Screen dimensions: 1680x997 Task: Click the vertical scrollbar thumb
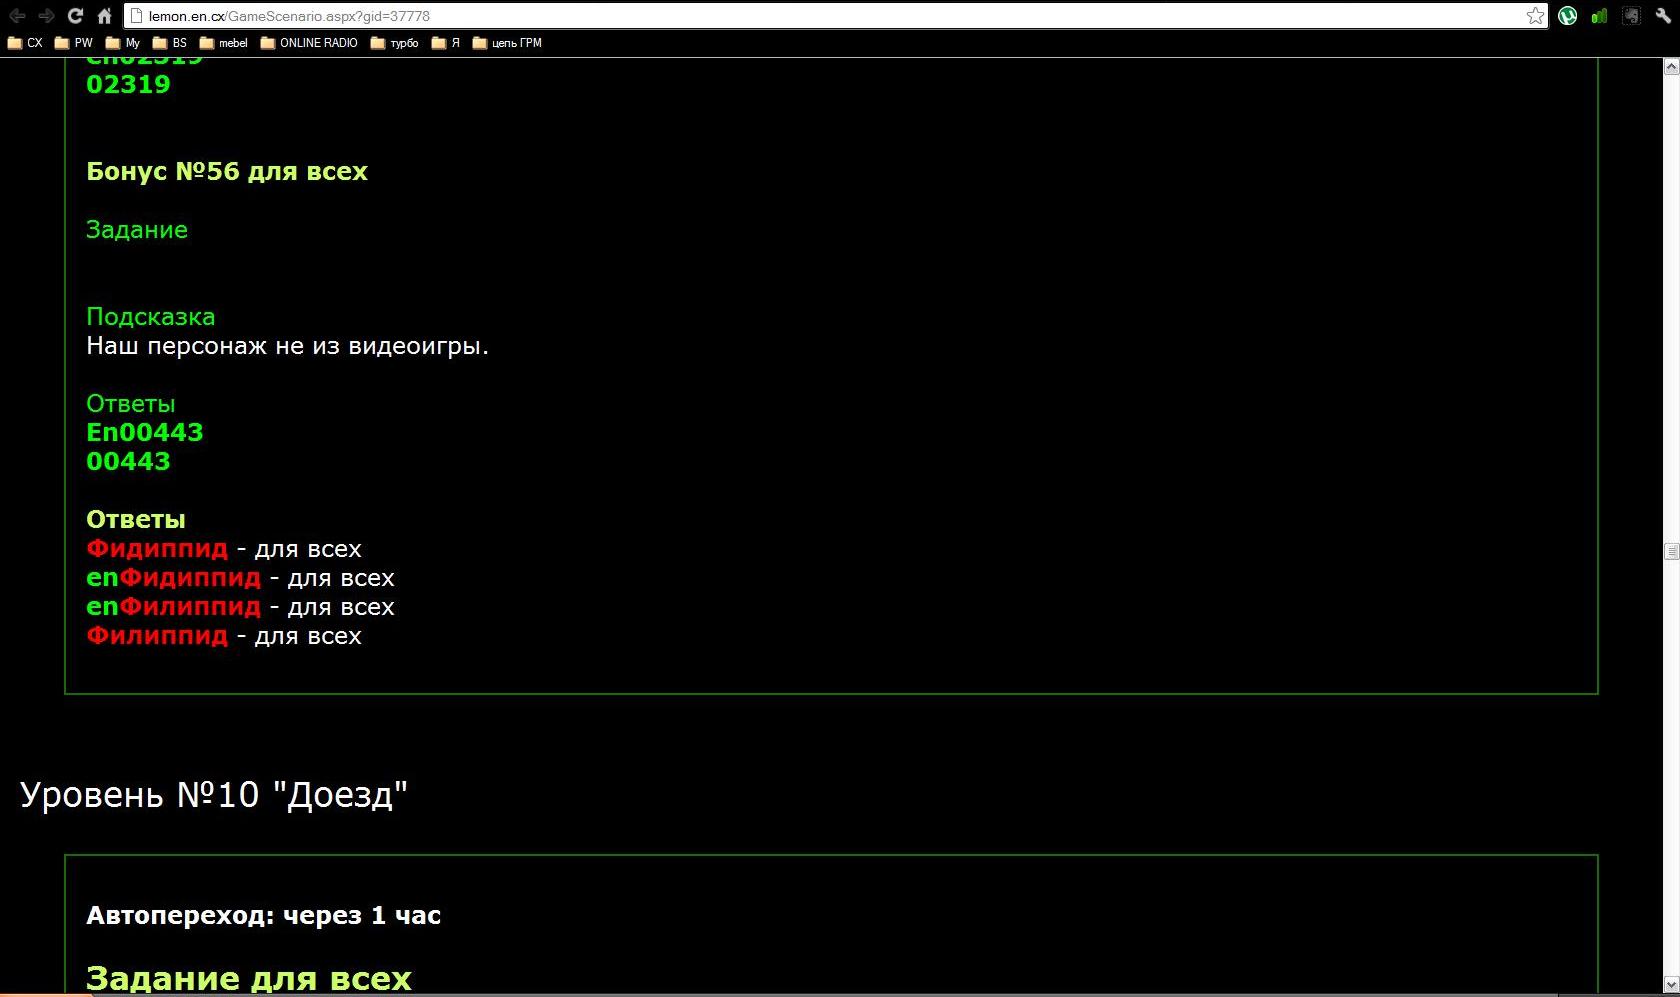(x=1671, y=551)
